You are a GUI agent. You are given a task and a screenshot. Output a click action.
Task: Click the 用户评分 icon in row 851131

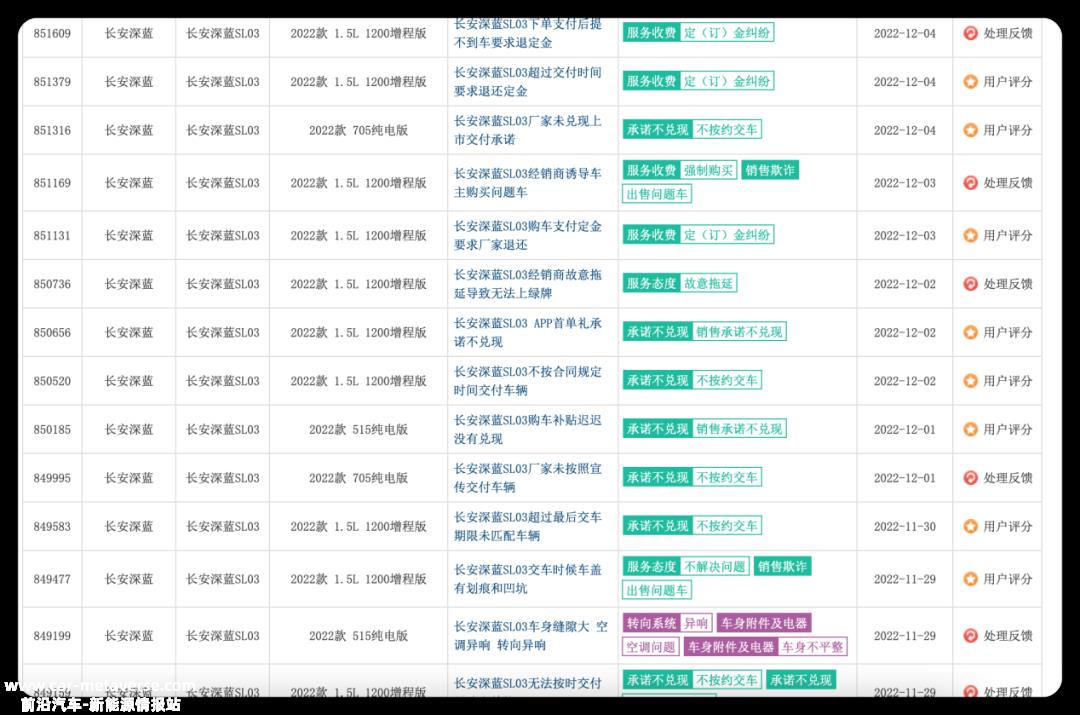click(x=970, y=235)
